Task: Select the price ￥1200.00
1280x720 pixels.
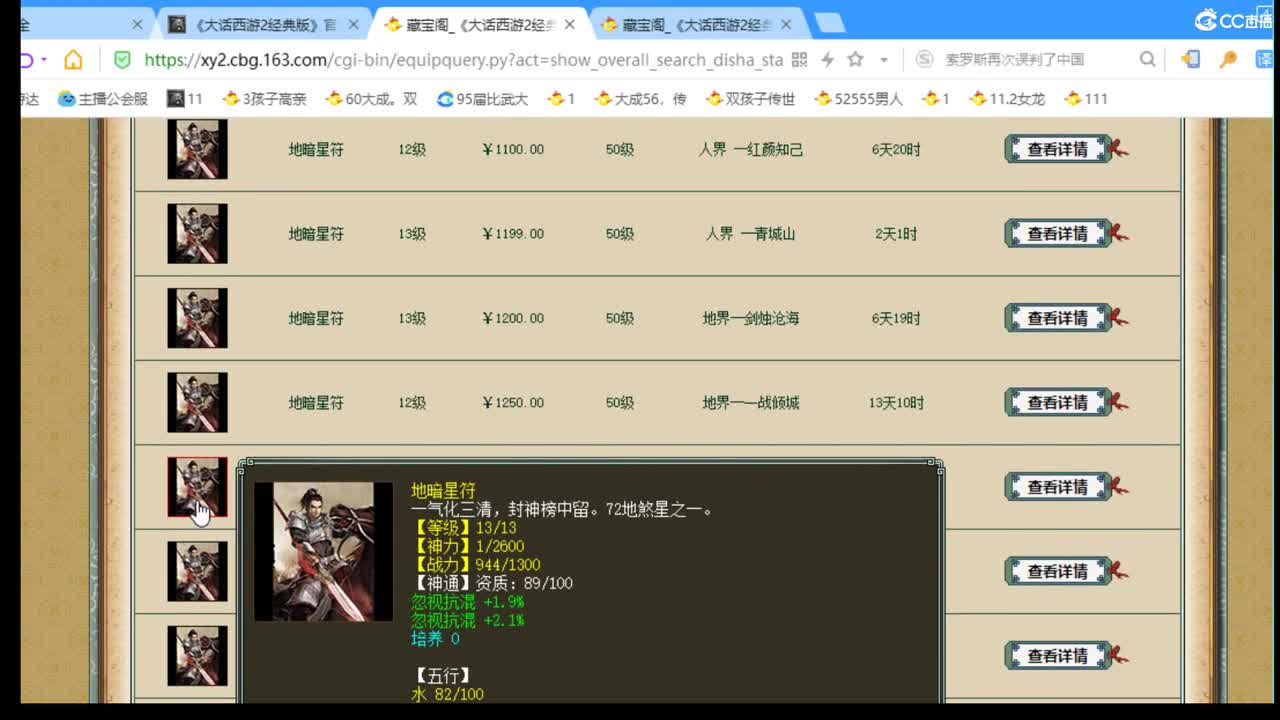Action: click(x=513, y=318)
